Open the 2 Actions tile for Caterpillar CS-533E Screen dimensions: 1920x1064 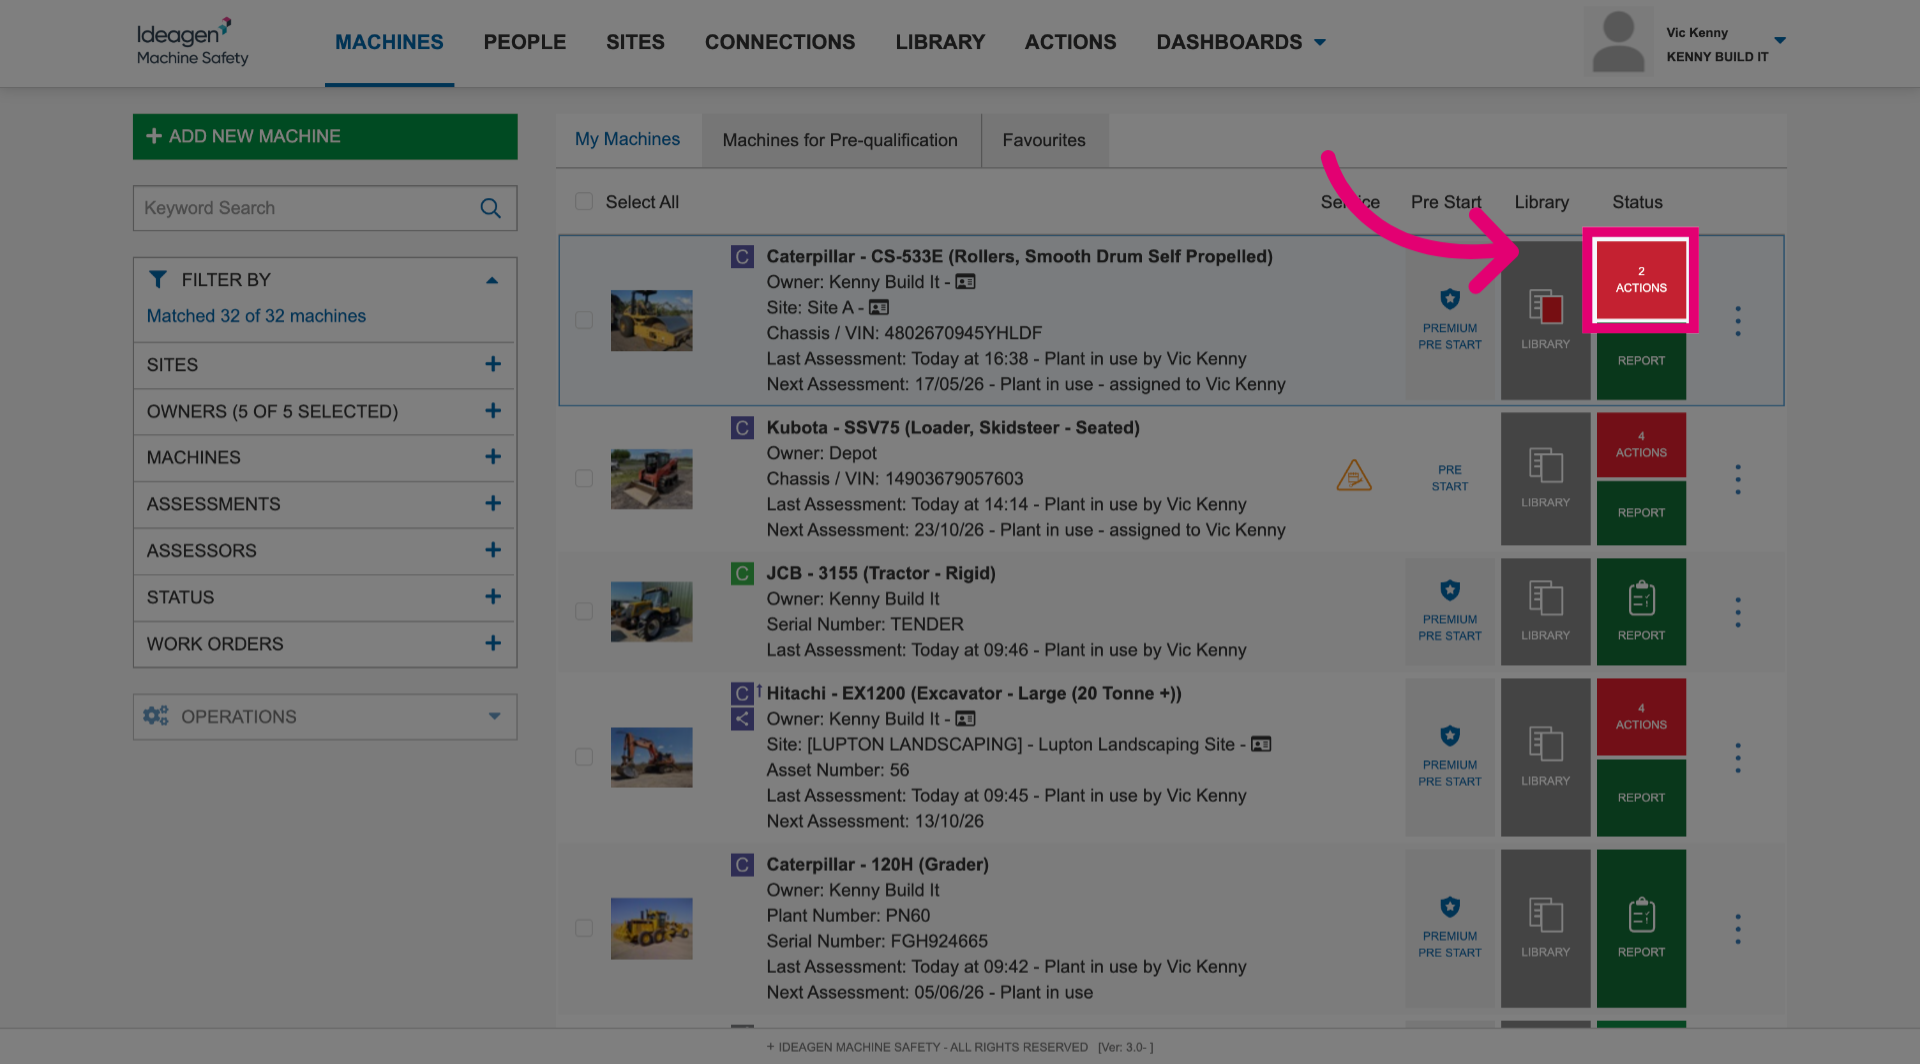1641,280
